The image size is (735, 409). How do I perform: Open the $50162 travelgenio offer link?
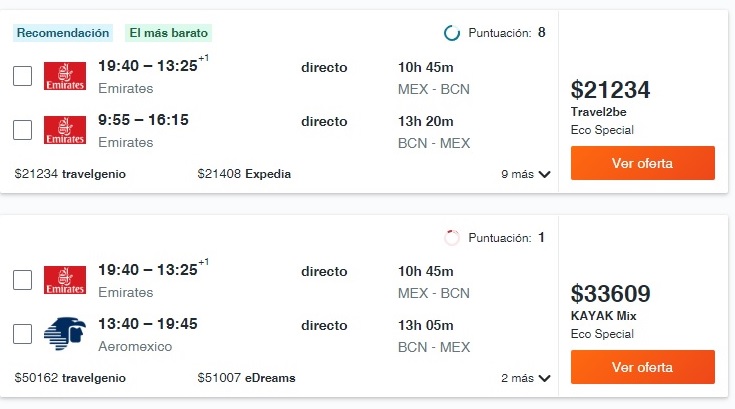(x=70, y=378)
